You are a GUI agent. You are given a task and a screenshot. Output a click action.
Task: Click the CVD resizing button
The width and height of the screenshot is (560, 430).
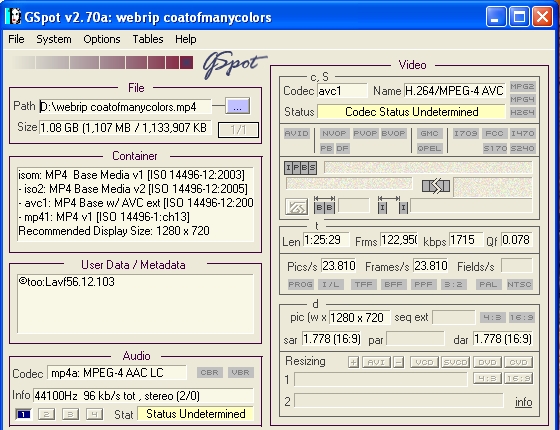pyautogui.click(x=519, y=362)
